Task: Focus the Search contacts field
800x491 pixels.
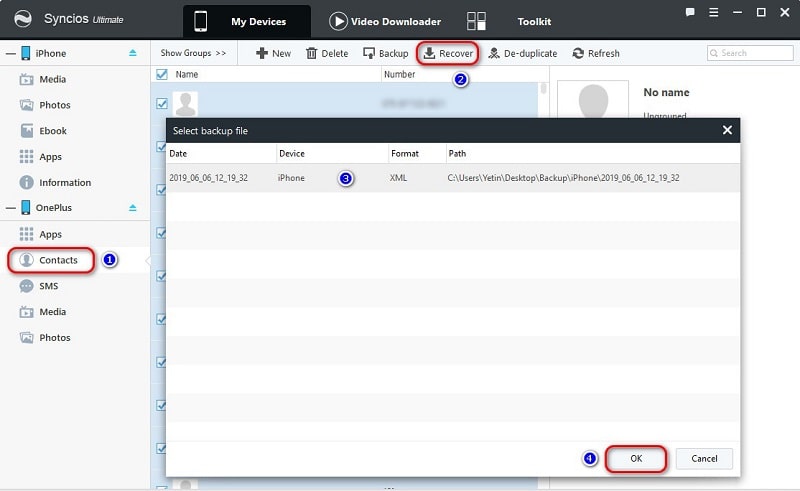Action: (750, 53)
